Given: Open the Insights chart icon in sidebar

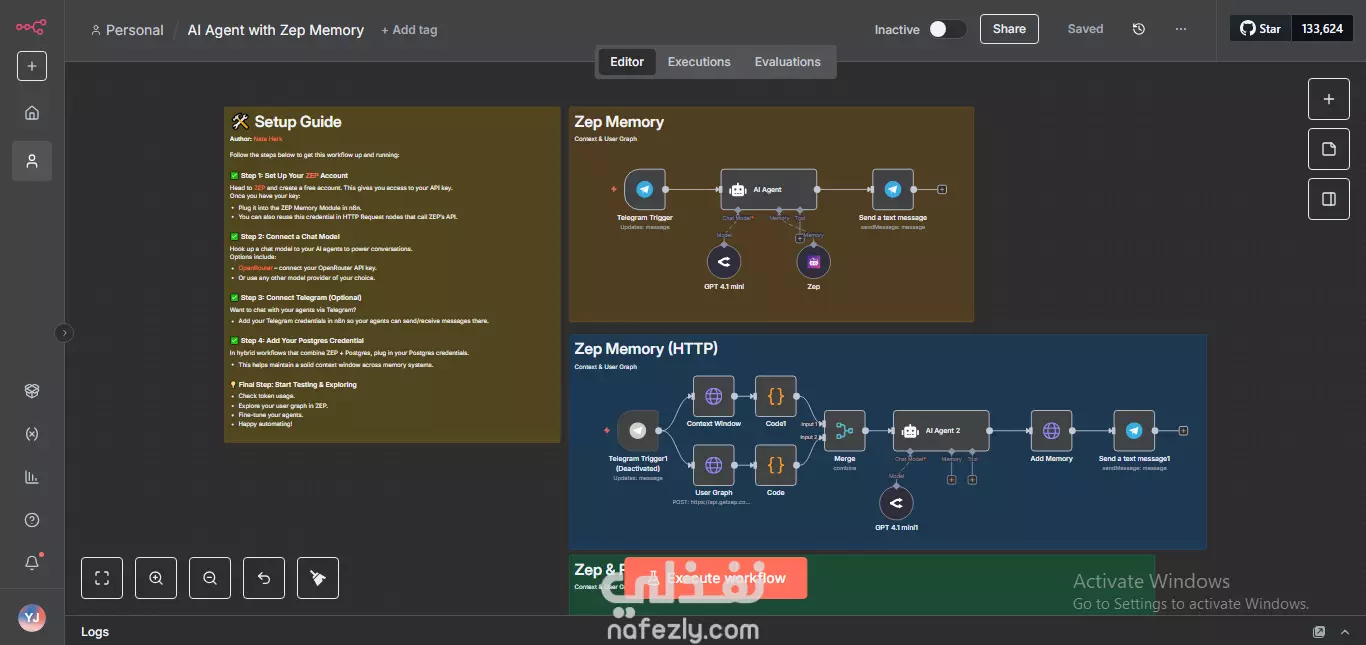Looking at the screenshot, I should pos(32,478).
